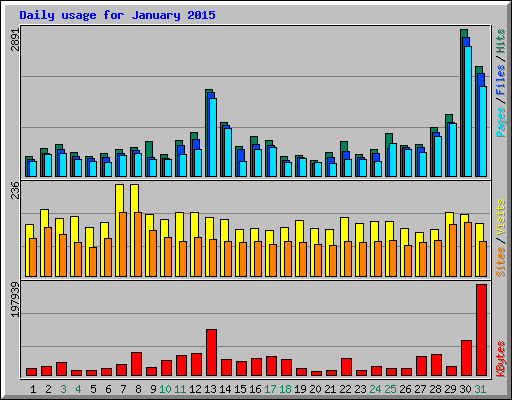Click the yellow 'Visits' legend label
This screenshot has width=512, height=400.
click(x=501, y=217)
